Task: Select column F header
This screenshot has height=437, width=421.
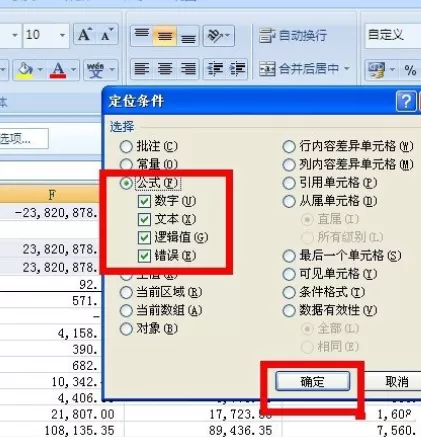Action: coord(50,194)
